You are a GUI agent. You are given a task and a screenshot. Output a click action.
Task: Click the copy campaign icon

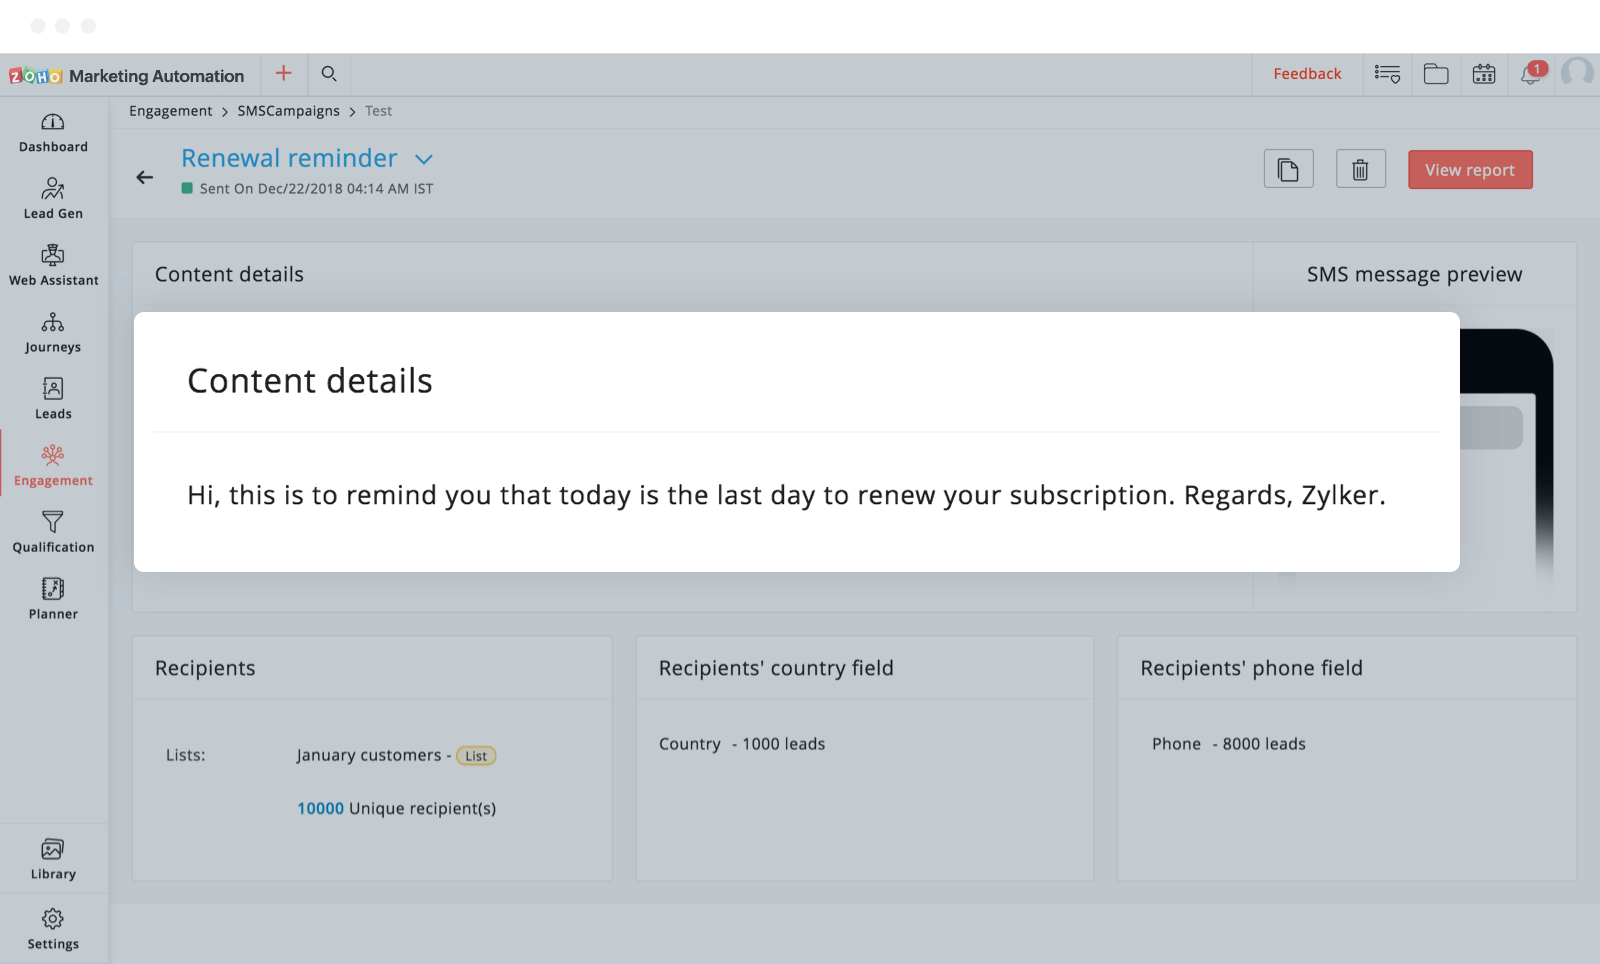click(x=1288, y=169)
